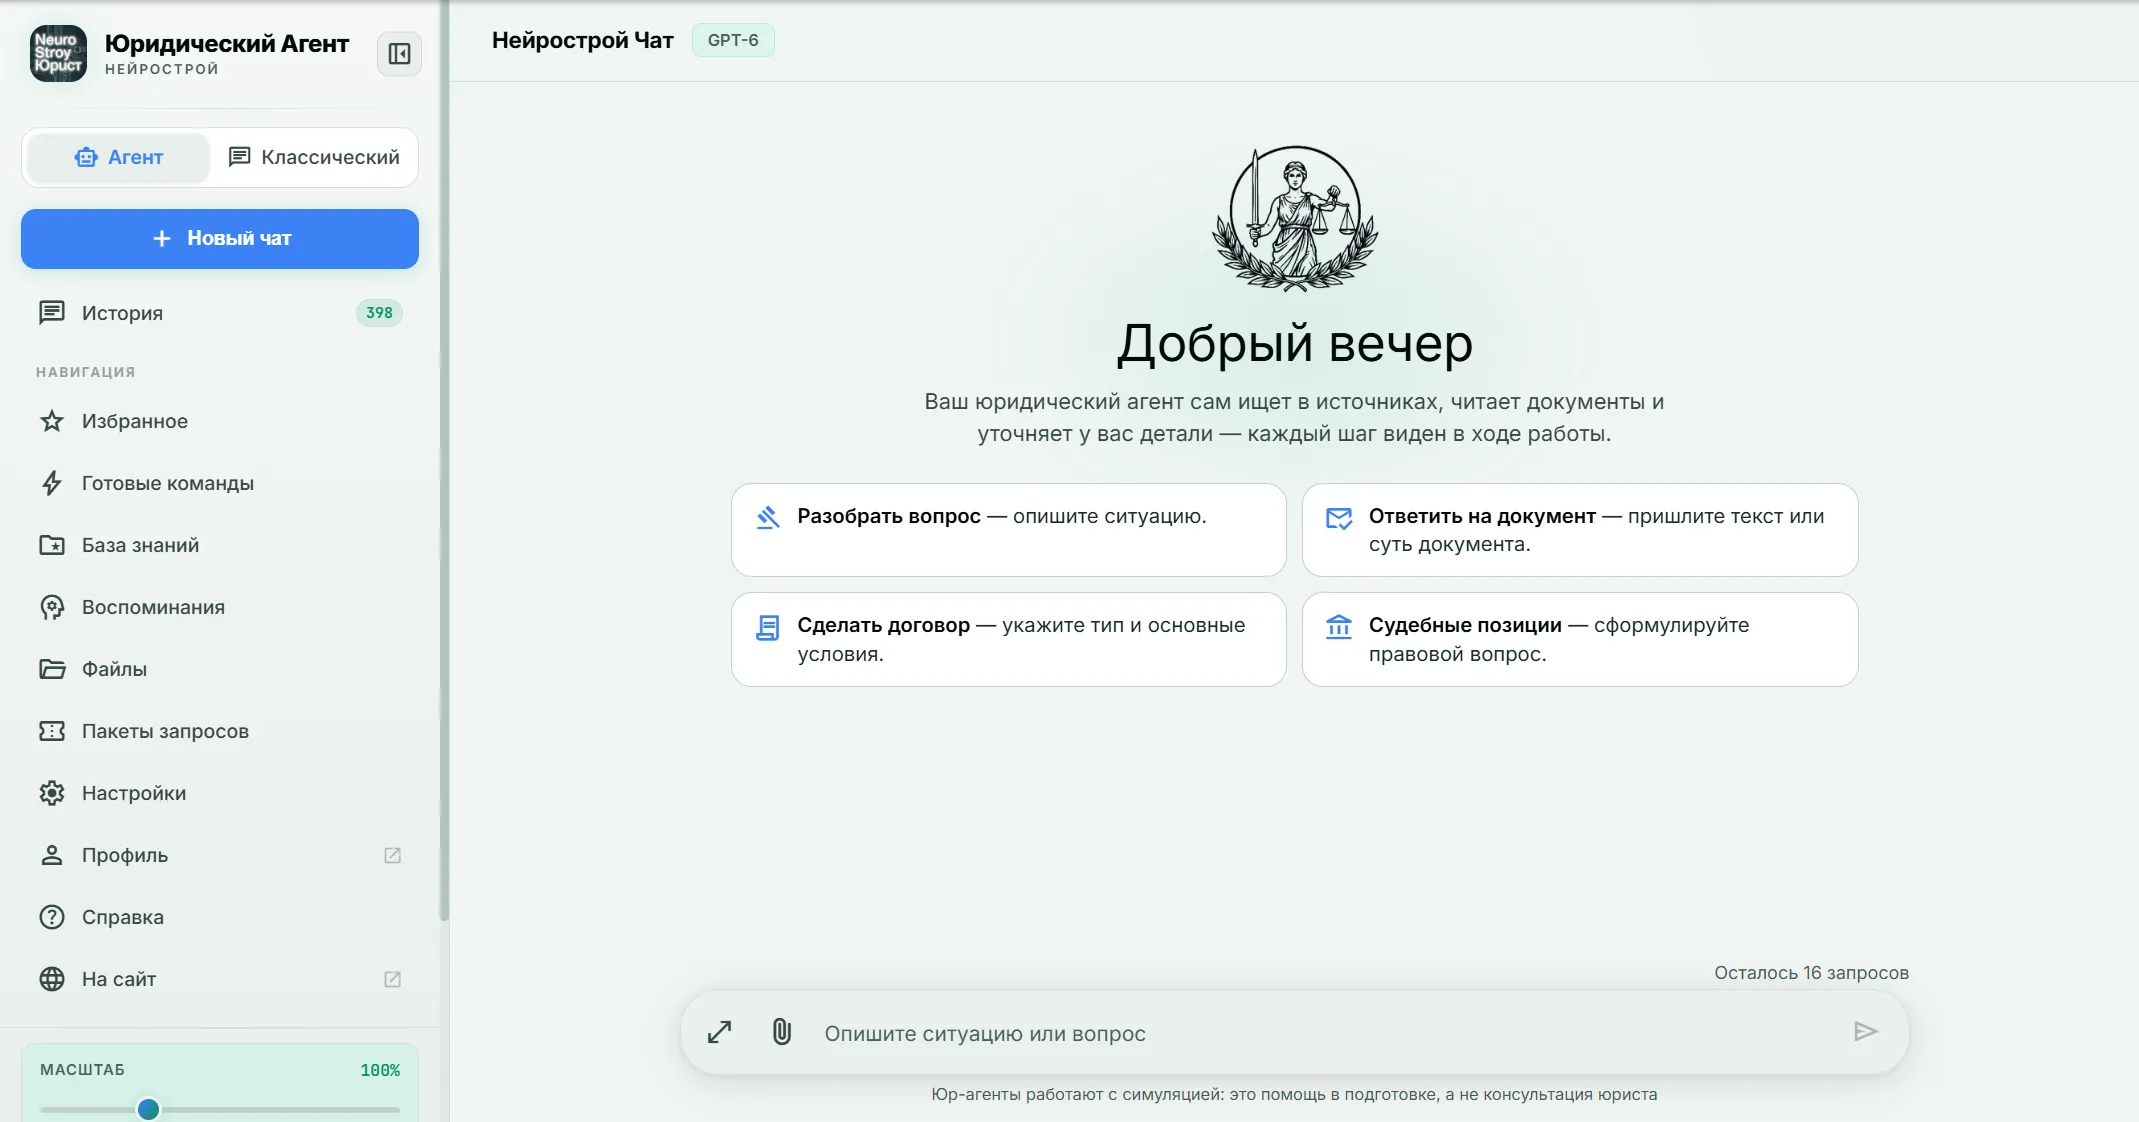Click the 398 history counter badge
This screenshot has width=2139, height=1122.
379,313
